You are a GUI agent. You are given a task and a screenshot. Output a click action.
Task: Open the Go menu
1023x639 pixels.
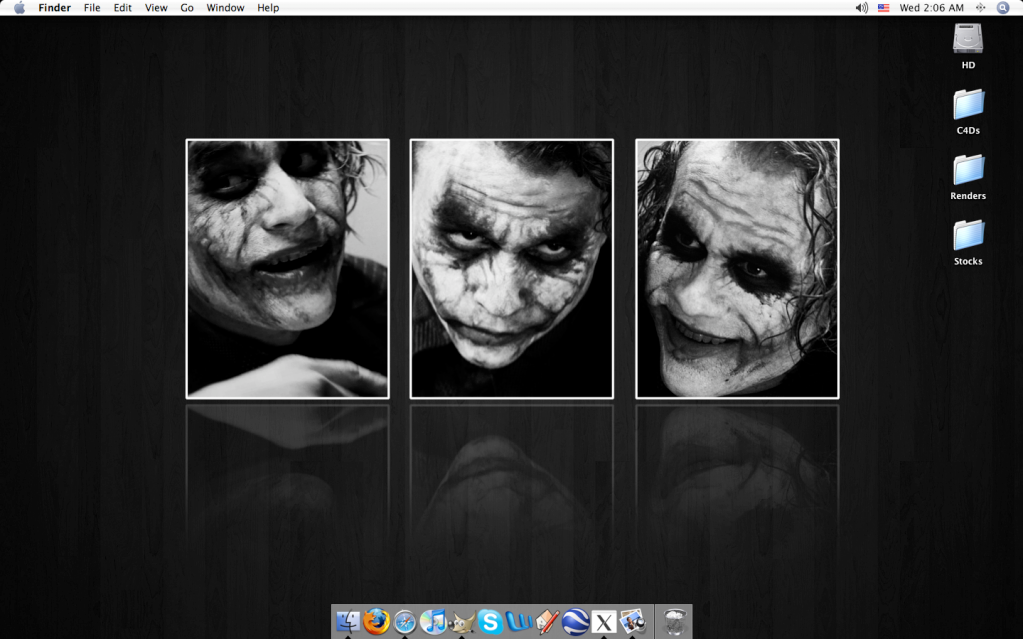(187, 8)
